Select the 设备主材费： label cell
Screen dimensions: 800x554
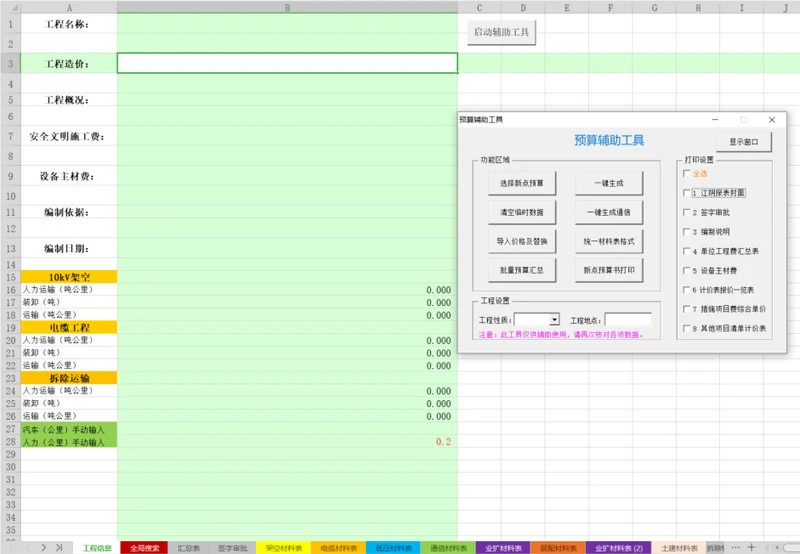click(69, 176)
